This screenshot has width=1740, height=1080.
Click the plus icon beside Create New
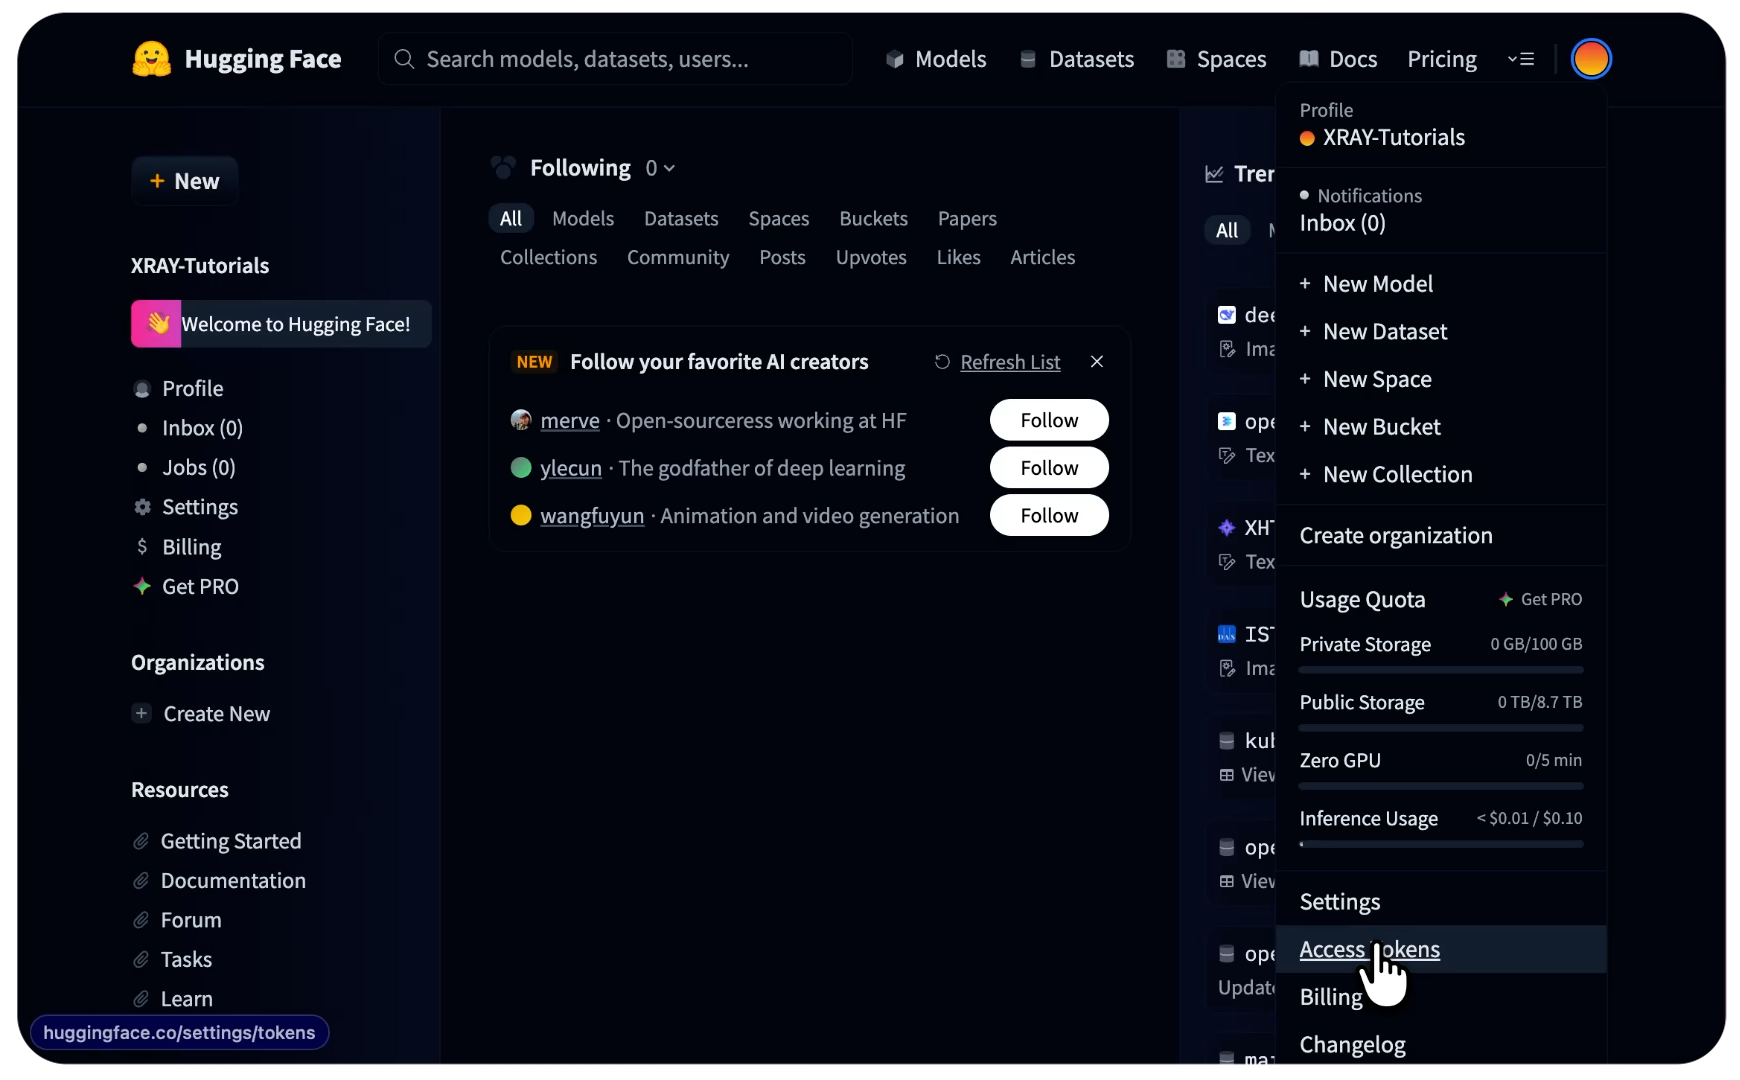(x=142, y=713)
